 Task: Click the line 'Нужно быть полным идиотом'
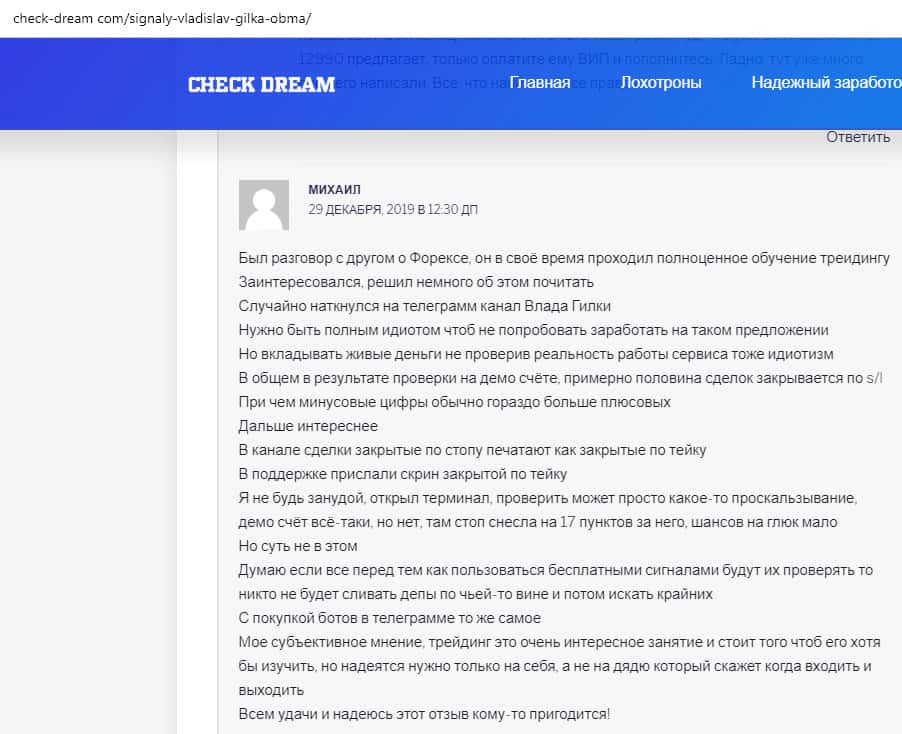click(533, 330)
